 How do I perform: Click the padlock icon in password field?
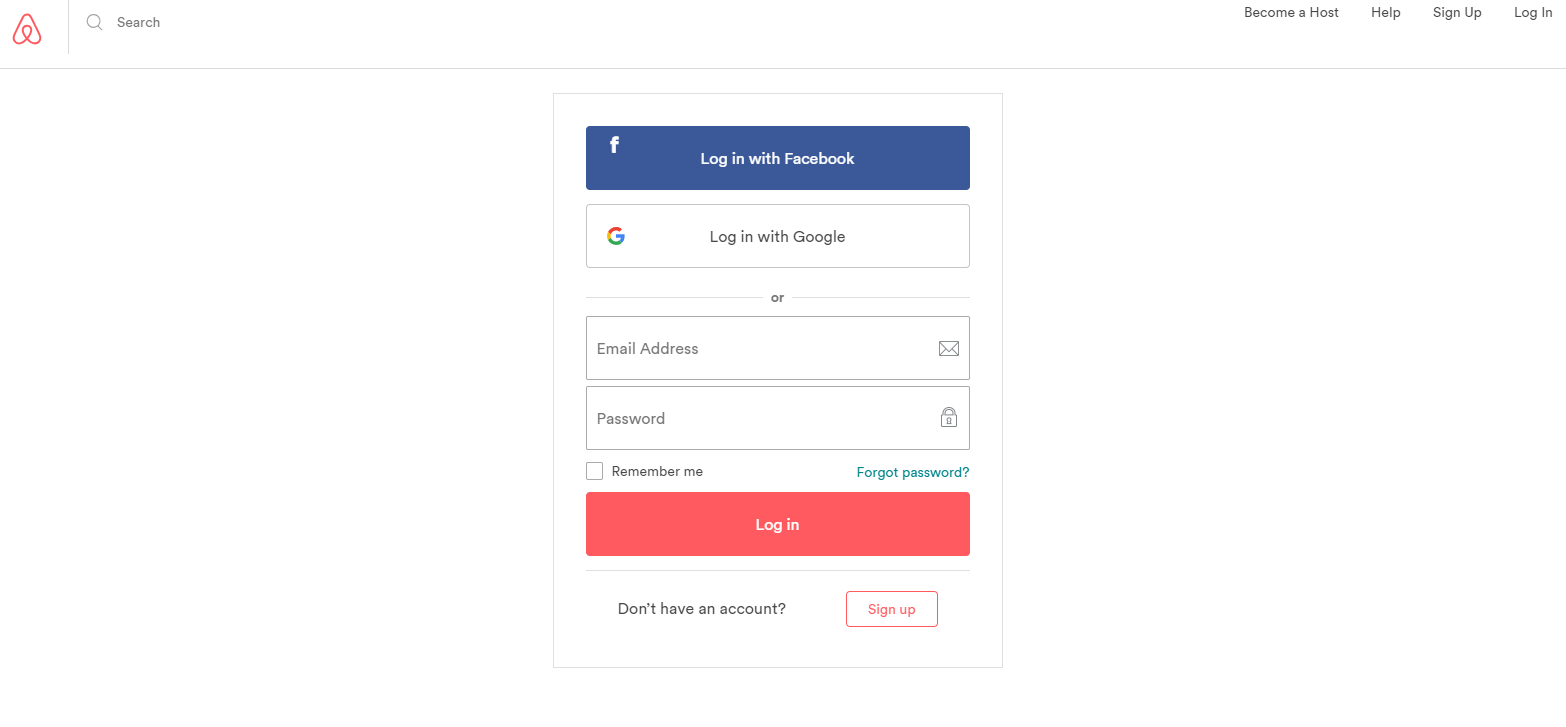tap(948, 417)
